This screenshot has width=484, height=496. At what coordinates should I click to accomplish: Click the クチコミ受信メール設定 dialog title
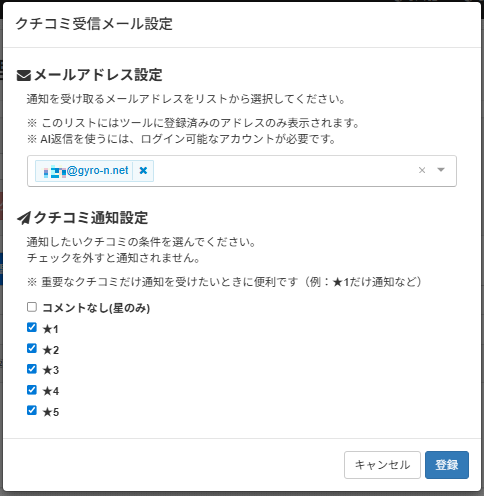(94, 24)
